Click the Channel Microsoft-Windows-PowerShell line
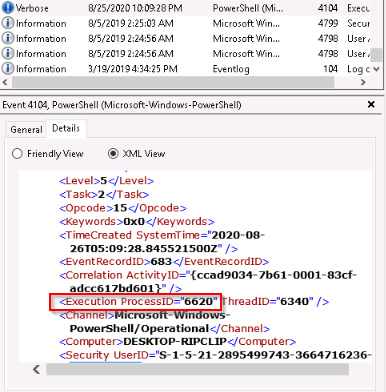 click(x=164, y=322)
